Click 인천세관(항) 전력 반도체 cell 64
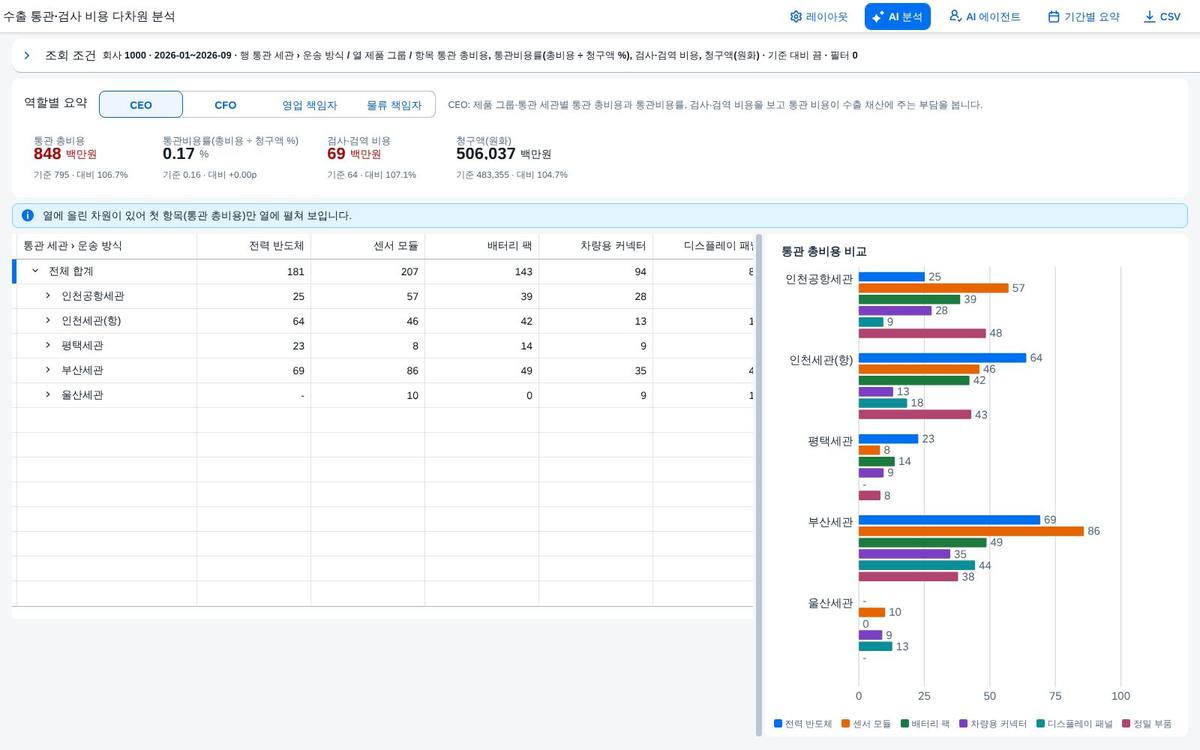The height and width of the screenshot is (750, 1200). 254,321
